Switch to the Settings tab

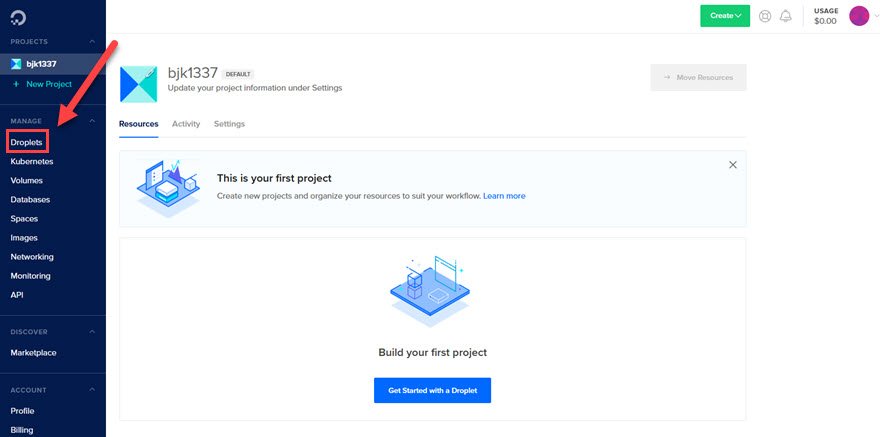coord(229,124)
